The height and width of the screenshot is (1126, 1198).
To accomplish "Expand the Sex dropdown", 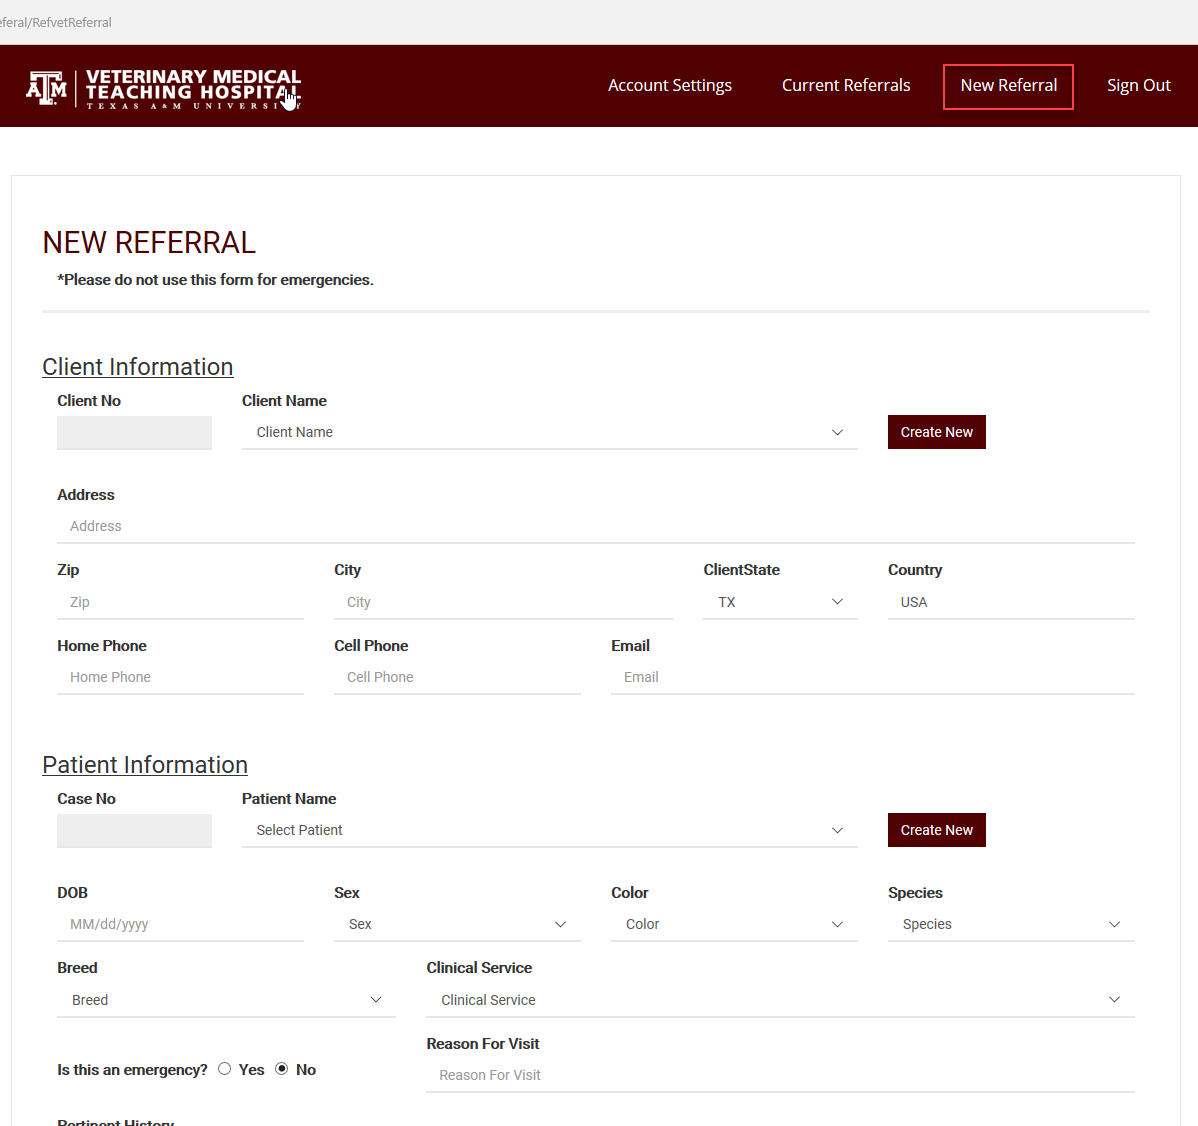I will [457, 924].
